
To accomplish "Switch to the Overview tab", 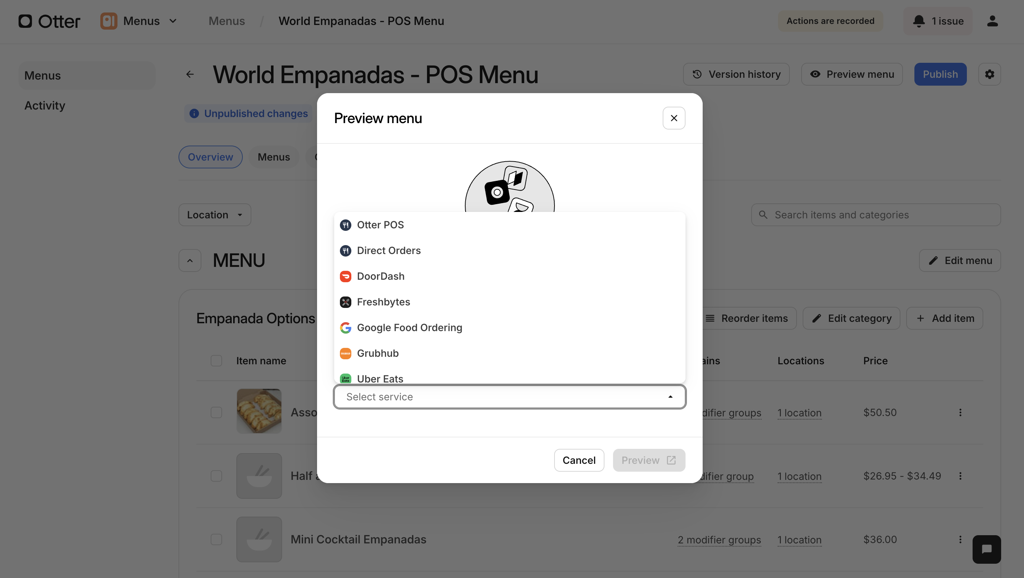I will pos(210,157).
